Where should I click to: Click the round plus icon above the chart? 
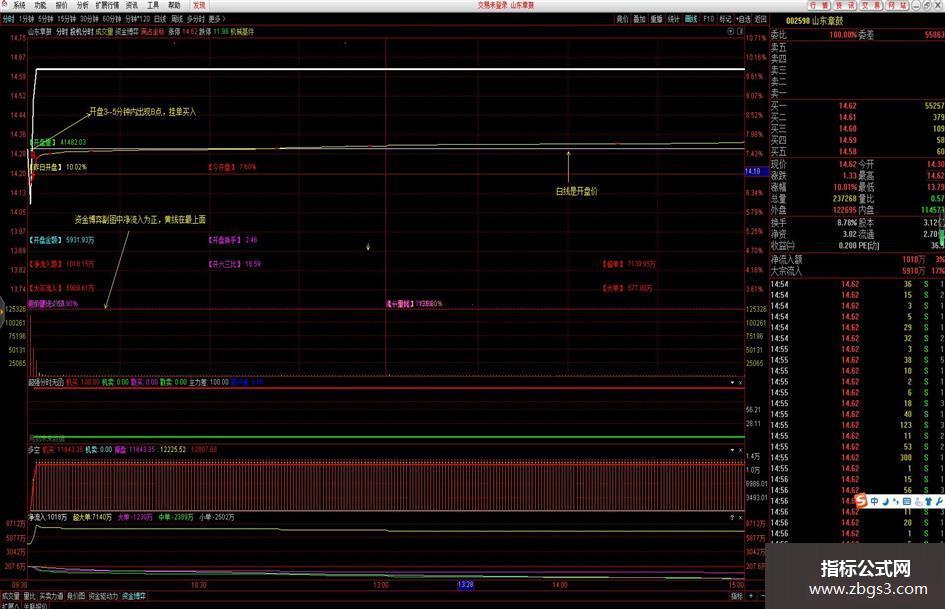[x=731, y=31]
